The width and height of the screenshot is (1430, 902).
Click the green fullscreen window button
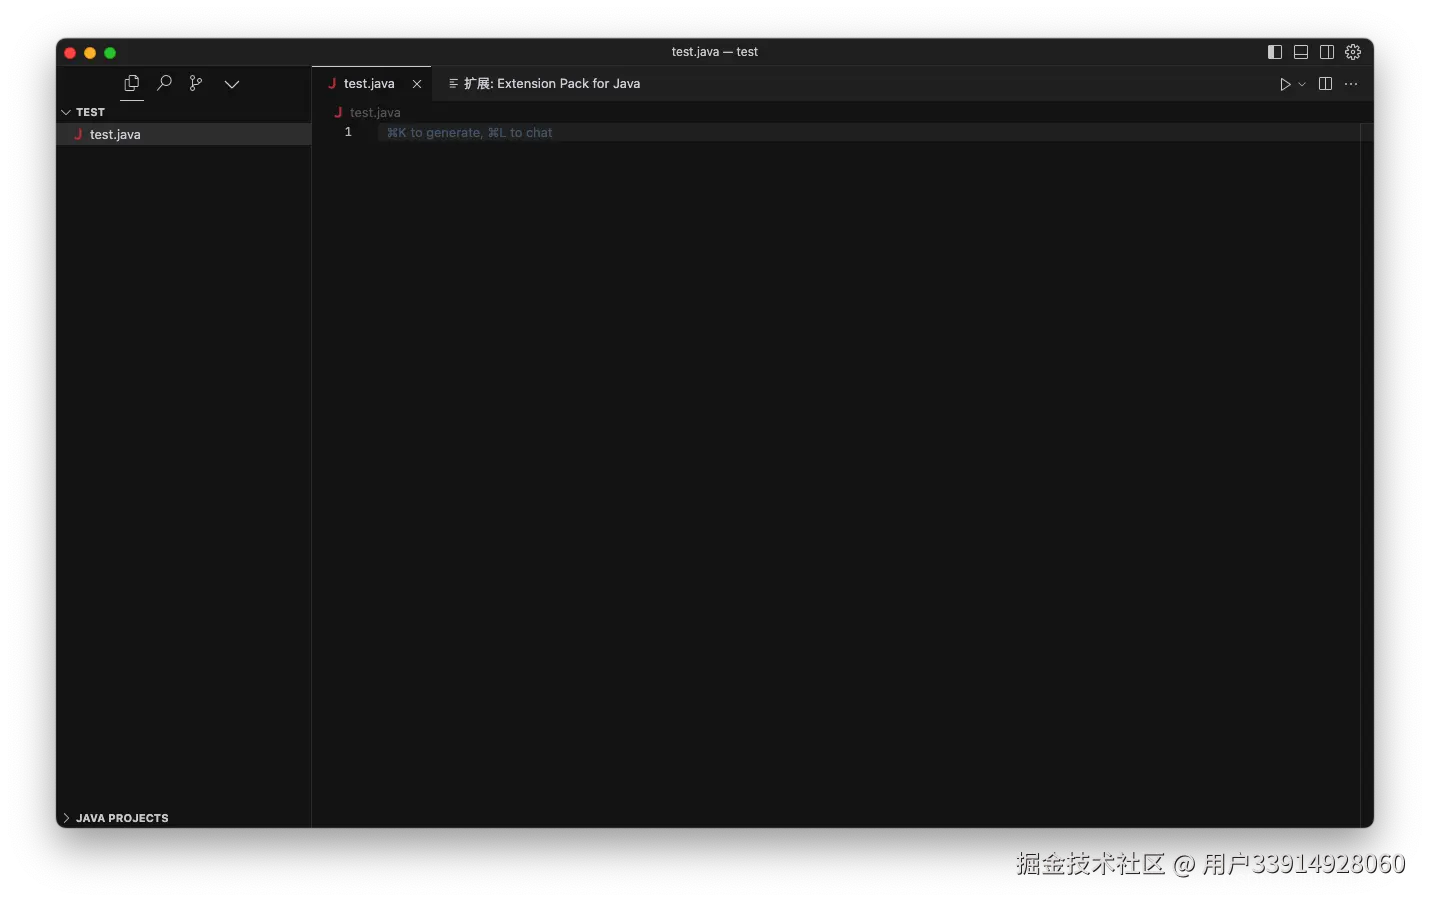point(110,53)
